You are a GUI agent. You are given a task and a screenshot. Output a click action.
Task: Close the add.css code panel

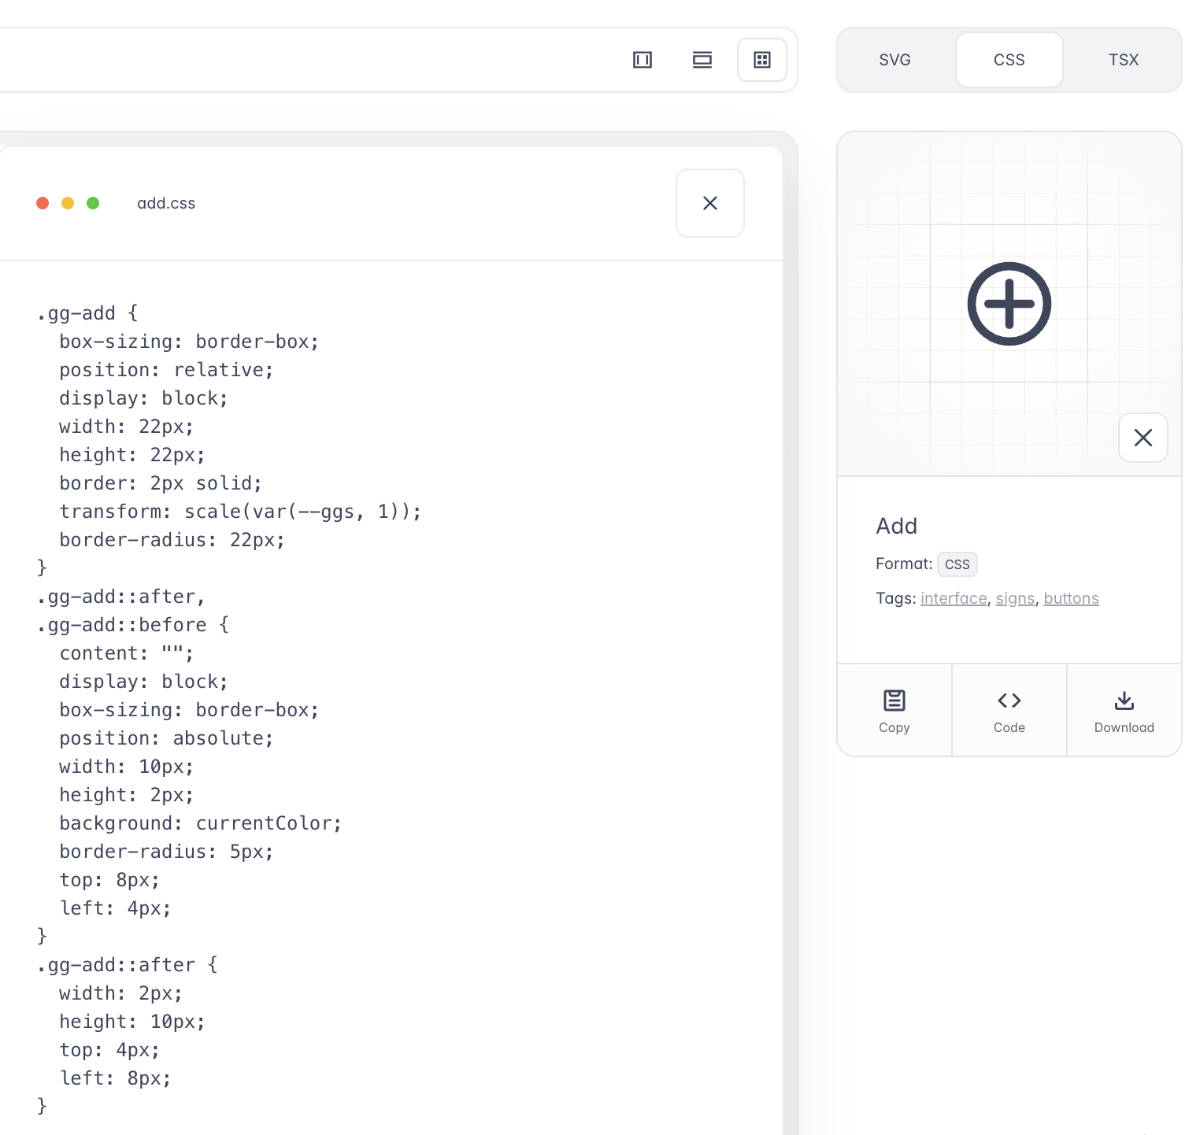(x=710, y=203)
